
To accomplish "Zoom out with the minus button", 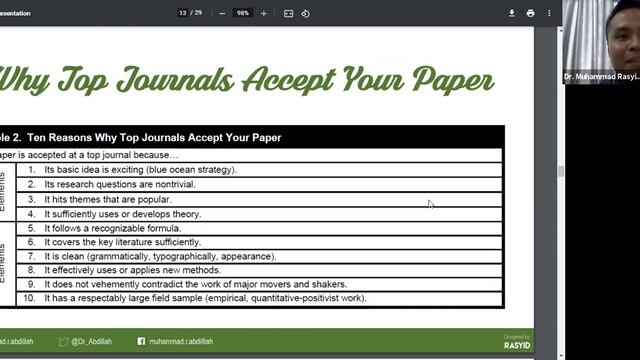I will pos(222,13).
